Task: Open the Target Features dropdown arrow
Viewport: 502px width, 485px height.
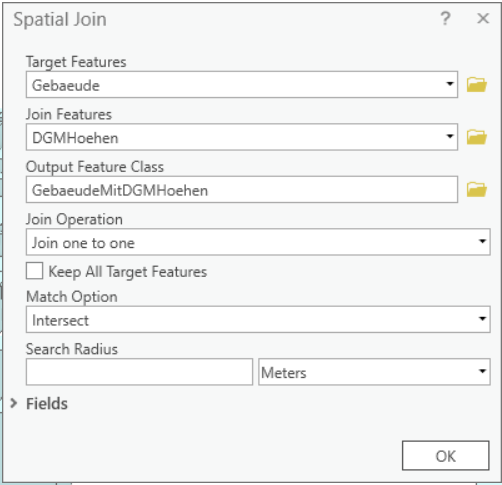Action: click(x=450, y=84)
